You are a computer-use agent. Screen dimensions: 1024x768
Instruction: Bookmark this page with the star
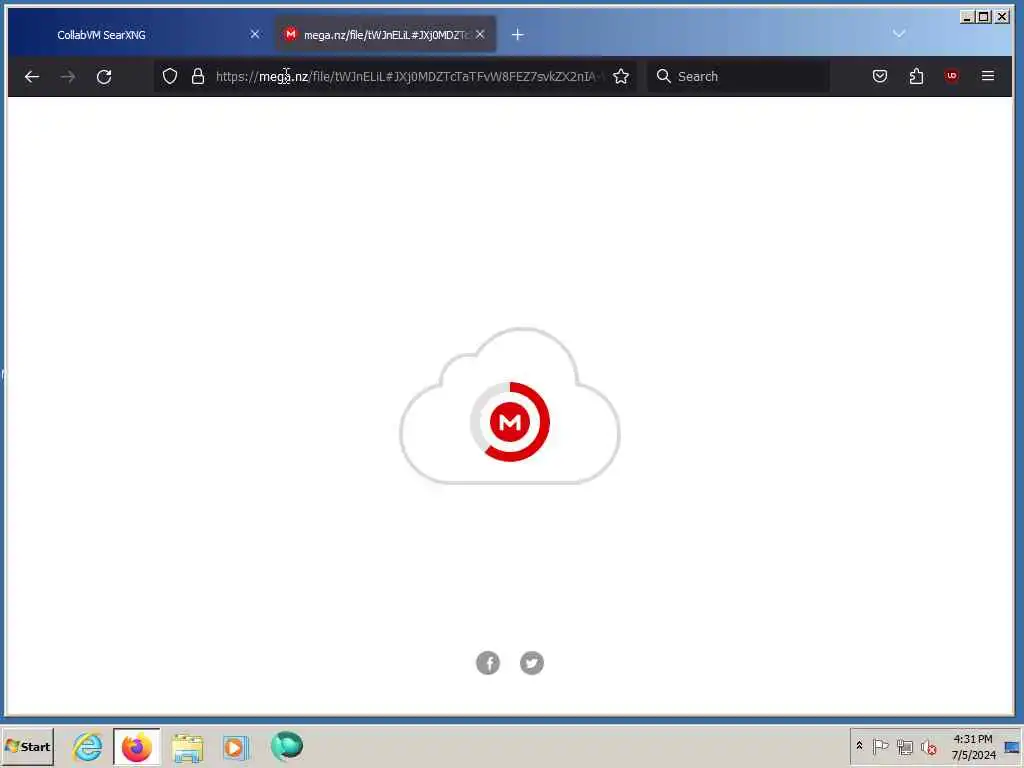point(621,76)
